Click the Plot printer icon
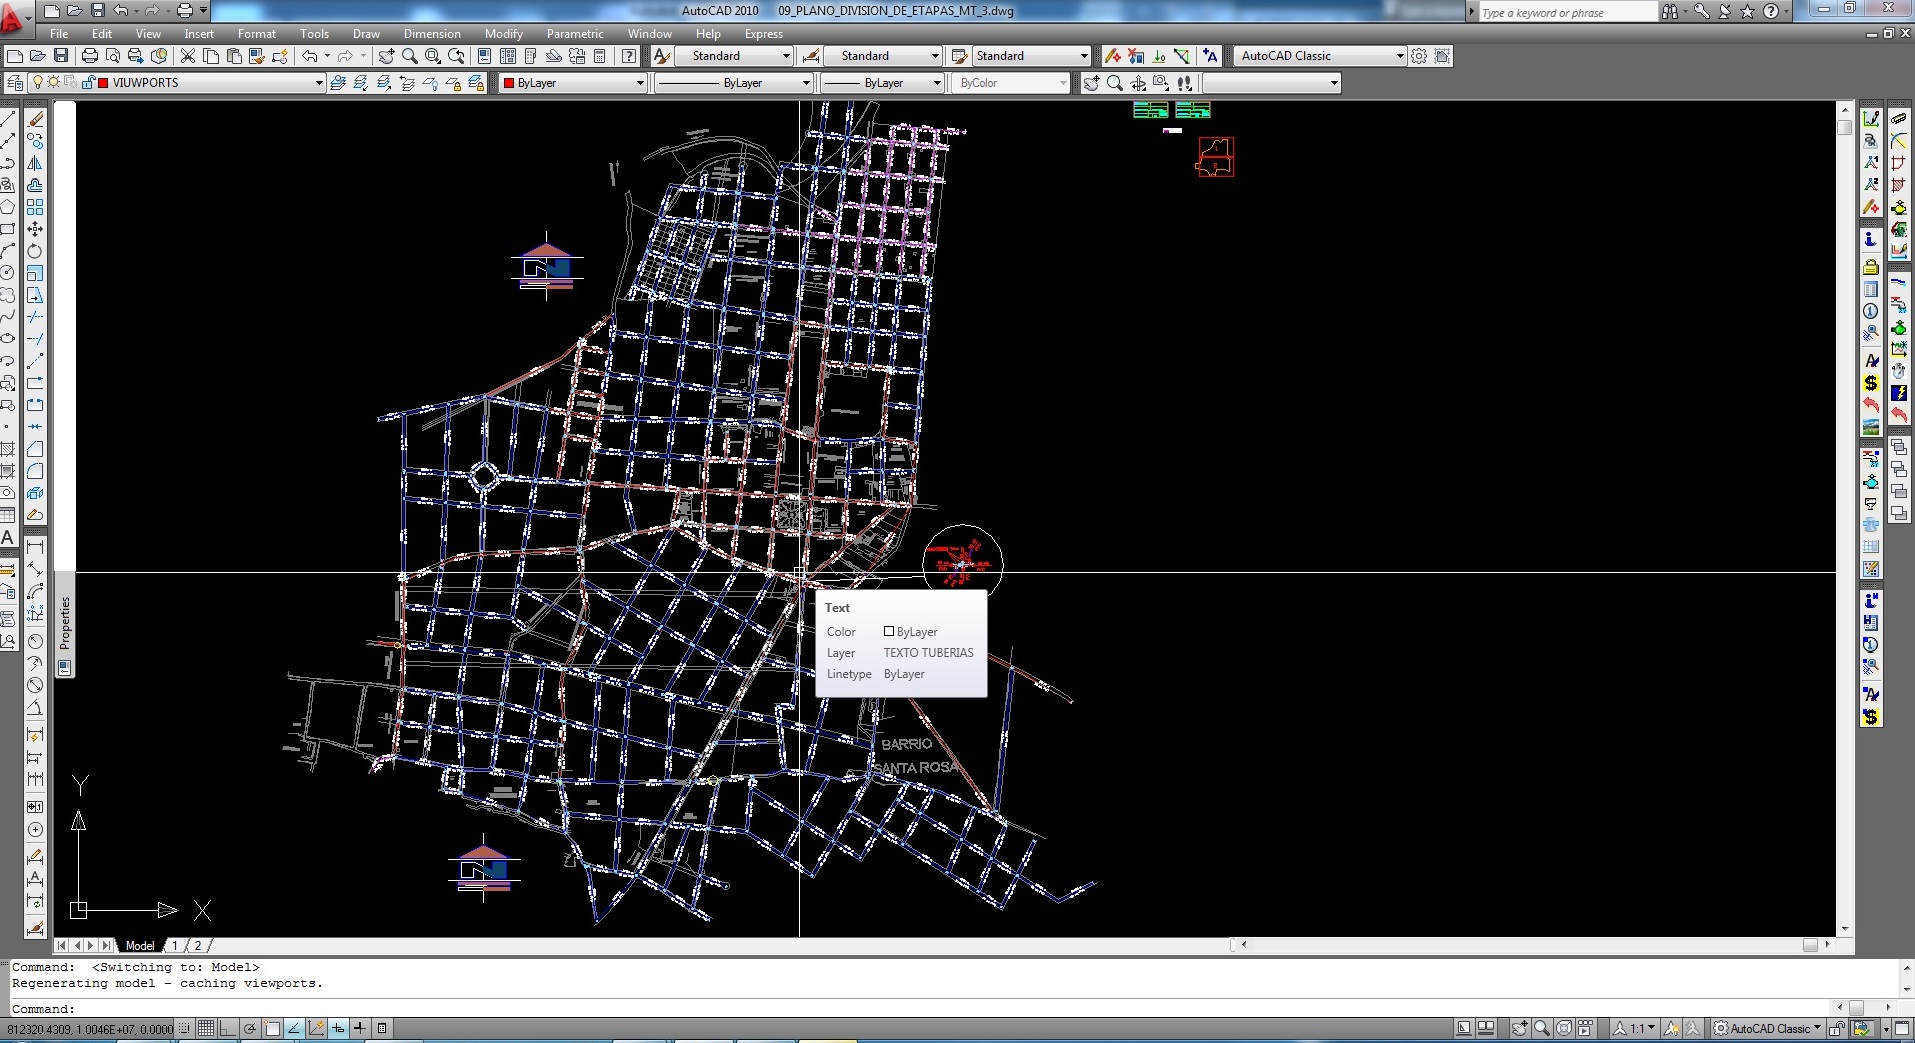 (x=90, y=56)
